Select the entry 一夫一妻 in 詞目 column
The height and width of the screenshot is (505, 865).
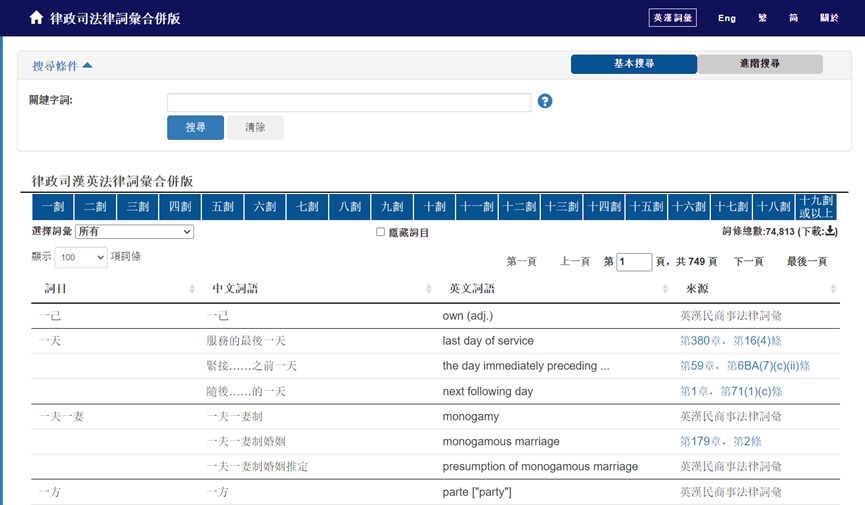click(61, 417)
